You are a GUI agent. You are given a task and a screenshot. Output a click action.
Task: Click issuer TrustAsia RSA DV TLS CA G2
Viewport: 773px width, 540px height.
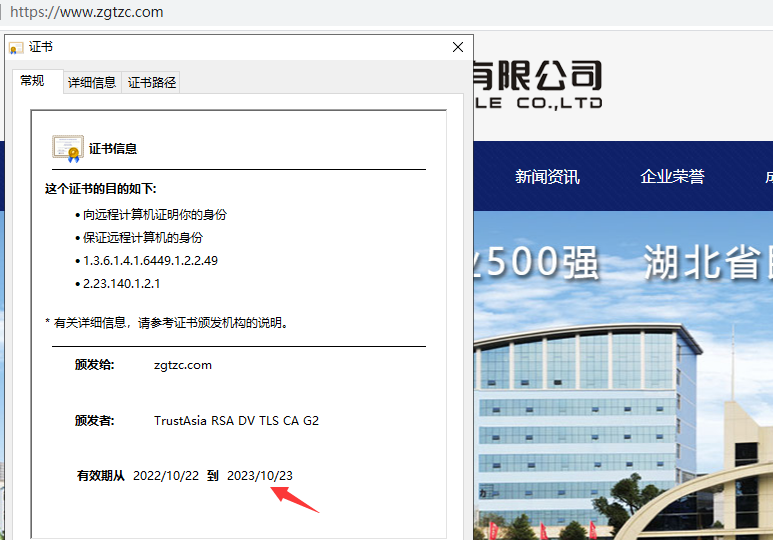point(237,421)
